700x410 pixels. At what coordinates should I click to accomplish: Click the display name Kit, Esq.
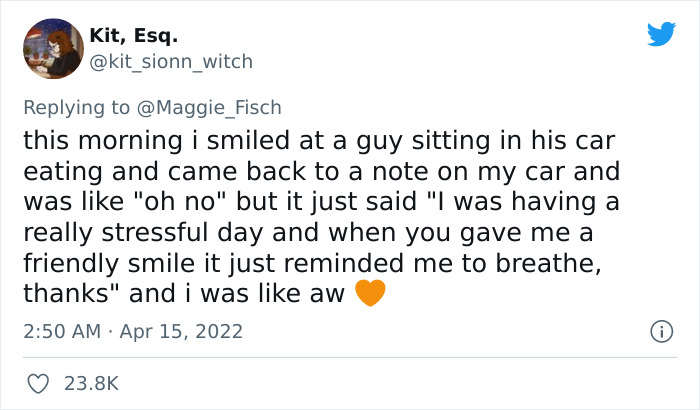tap(134, 37)
